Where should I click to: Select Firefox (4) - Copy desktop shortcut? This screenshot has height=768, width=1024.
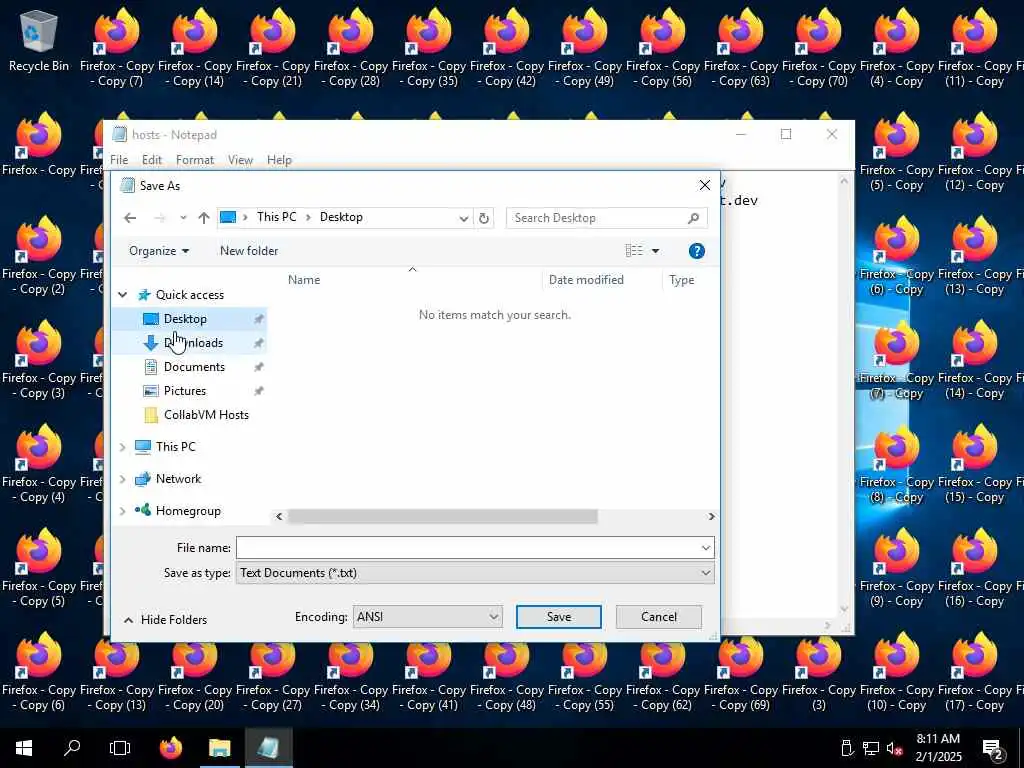[897, 48]
